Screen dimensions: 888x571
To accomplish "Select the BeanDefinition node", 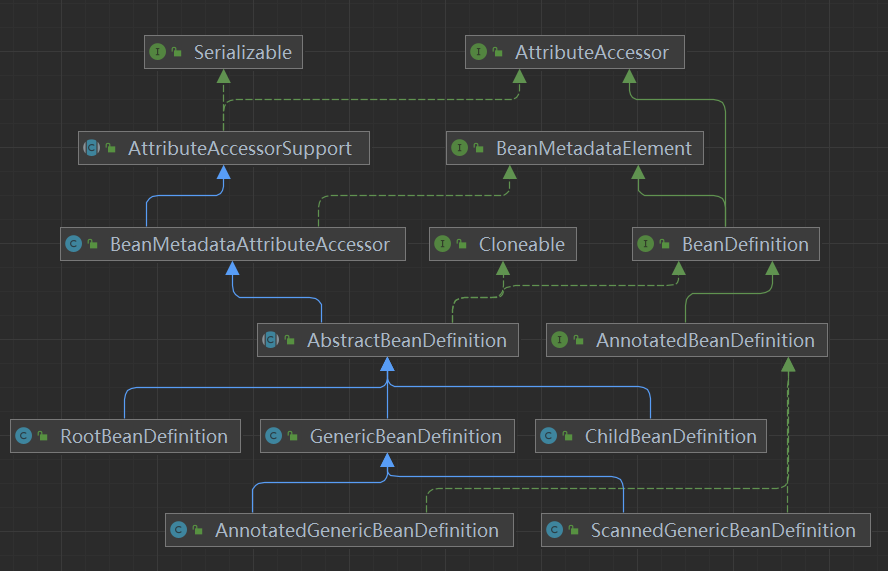I will click(x=725, y=244).
